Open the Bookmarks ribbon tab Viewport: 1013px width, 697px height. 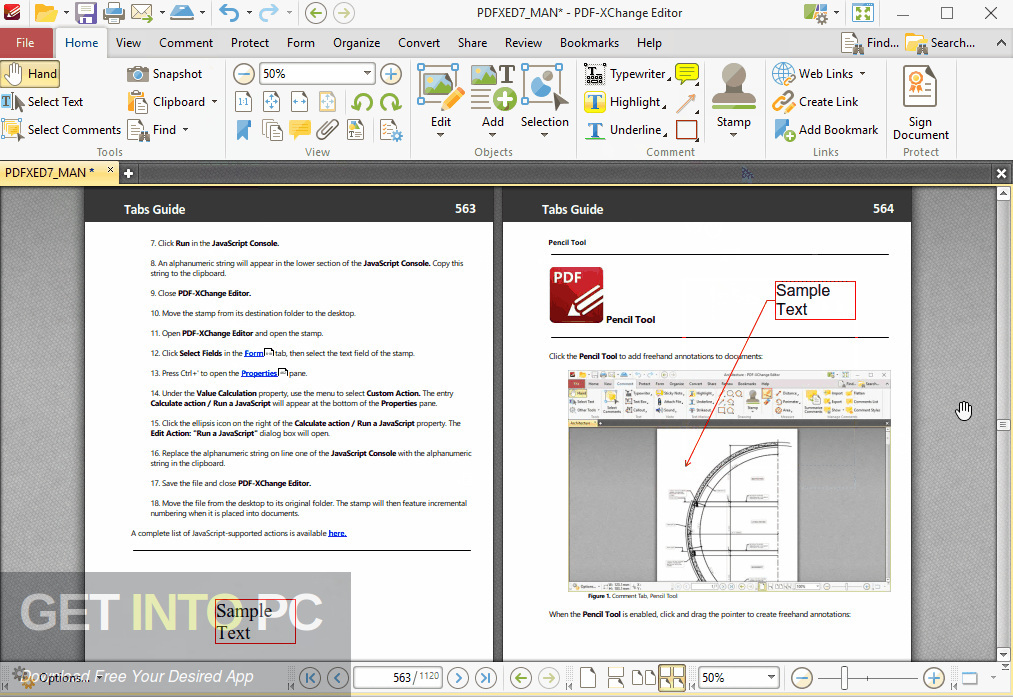pos(589,43)
